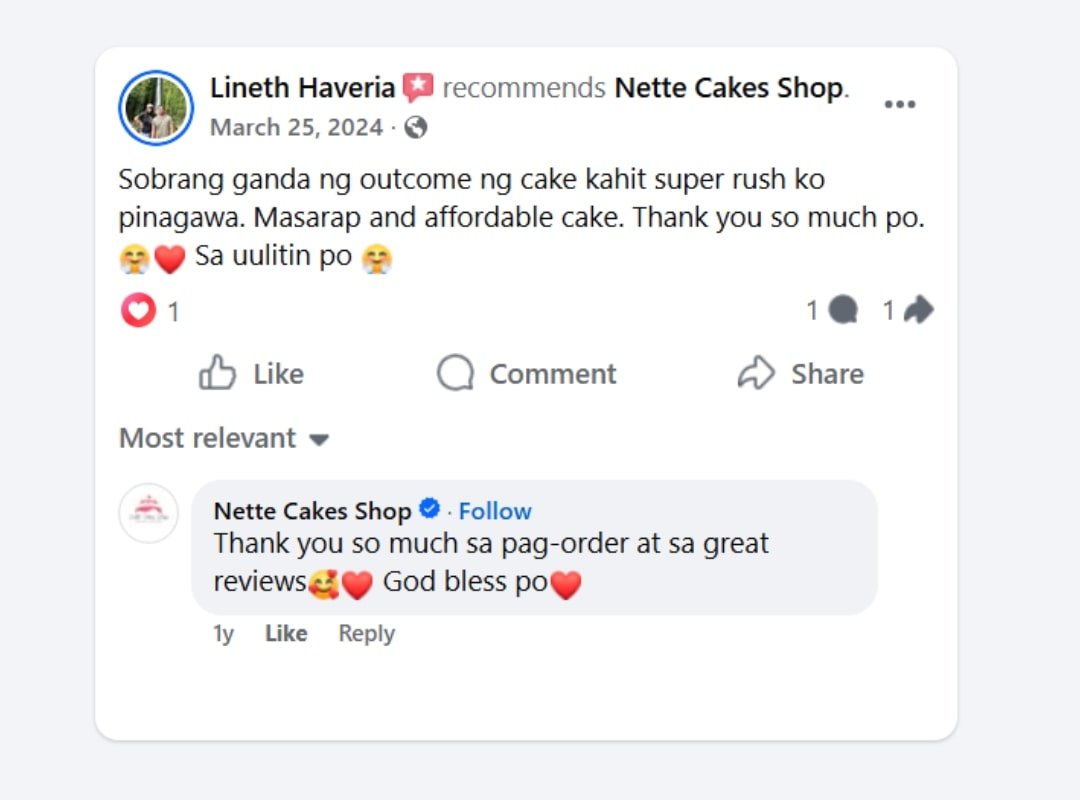Open Lineth Haveria's profile picture

[x=156, y=108]
